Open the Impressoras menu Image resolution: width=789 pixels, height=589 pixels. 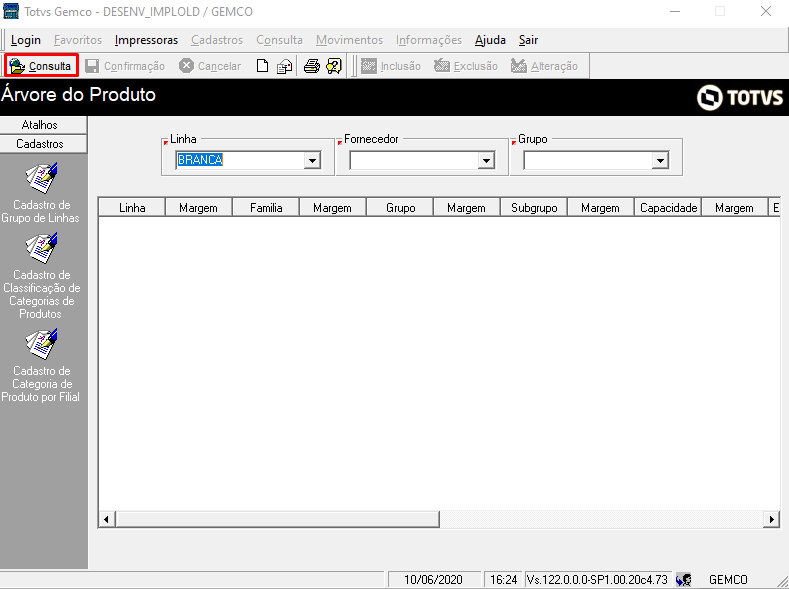tap(146, 40)
